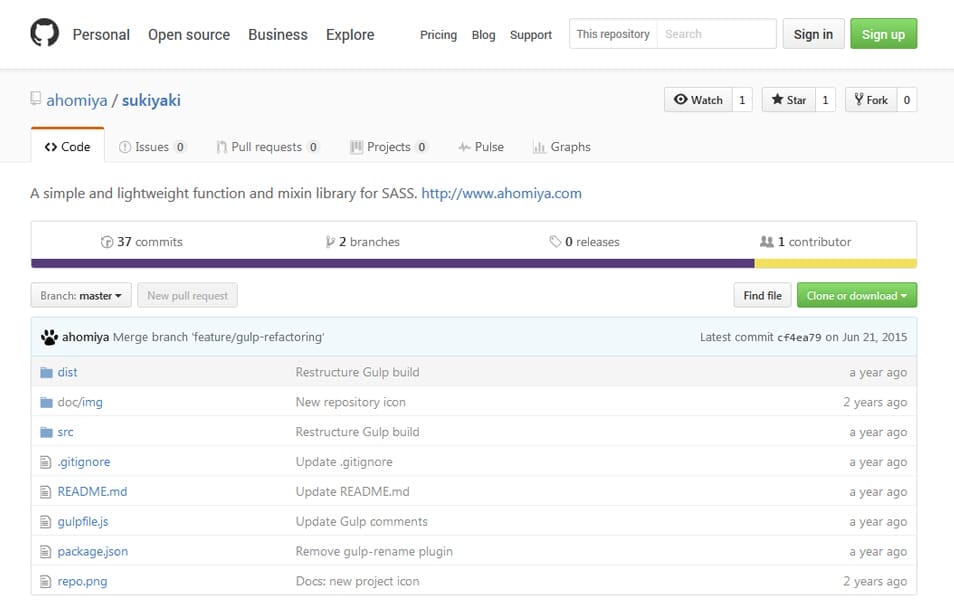The image size is (954, 600).
Task: Click the releases tag icon
Action: [555, 242]
